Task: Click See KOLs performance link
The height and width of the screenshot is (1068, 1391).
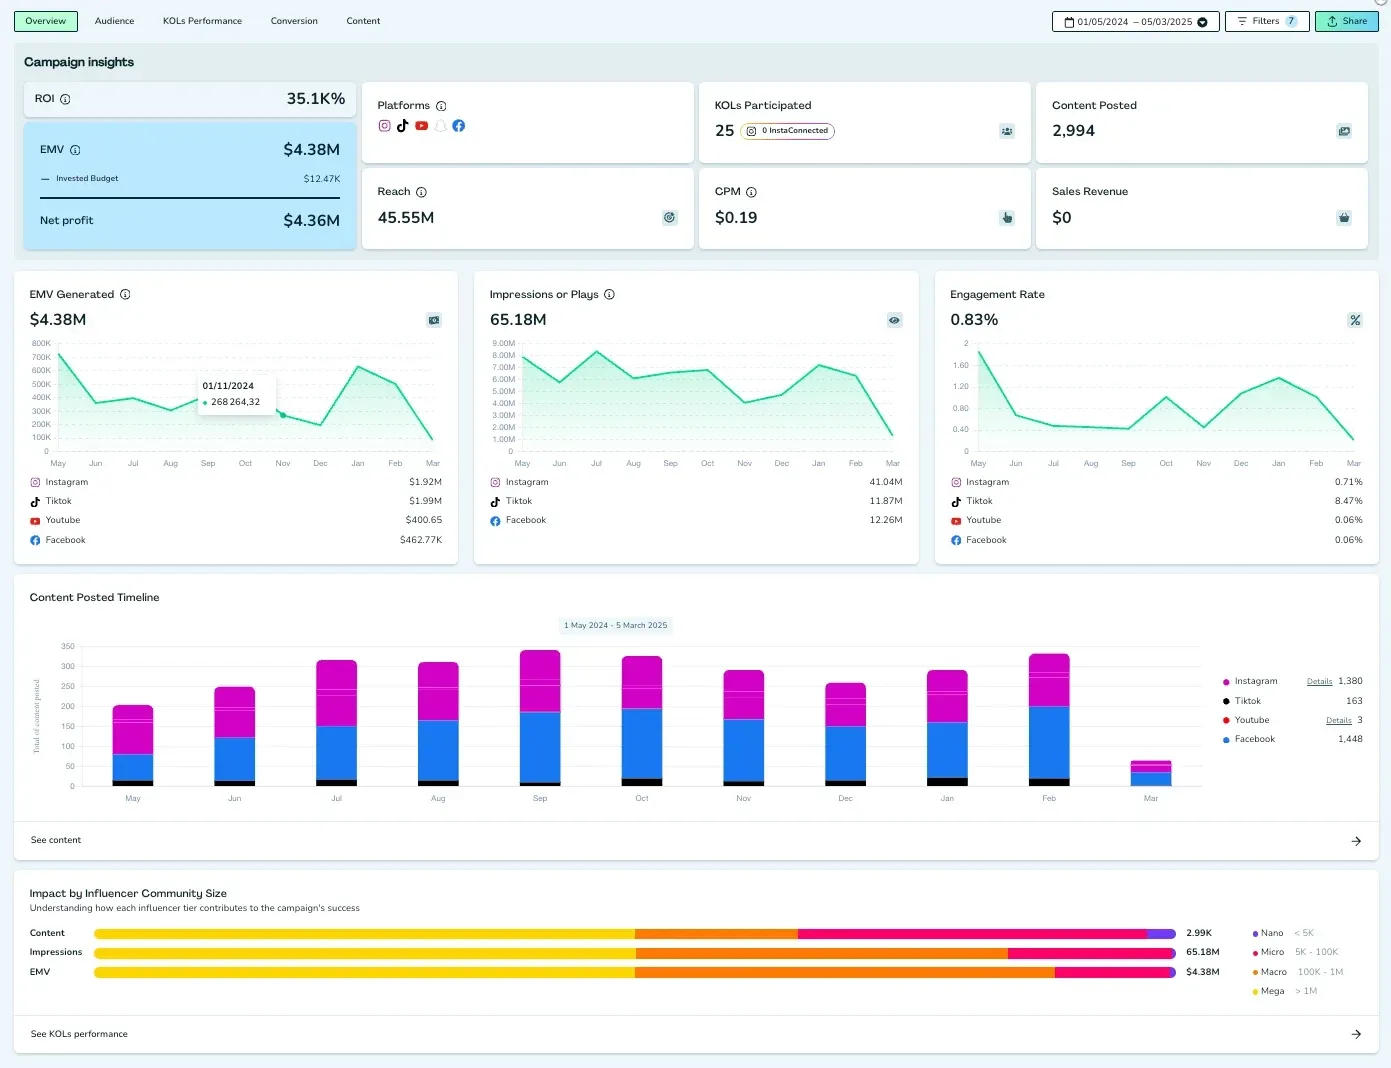Action: [x=79, y=1034]
